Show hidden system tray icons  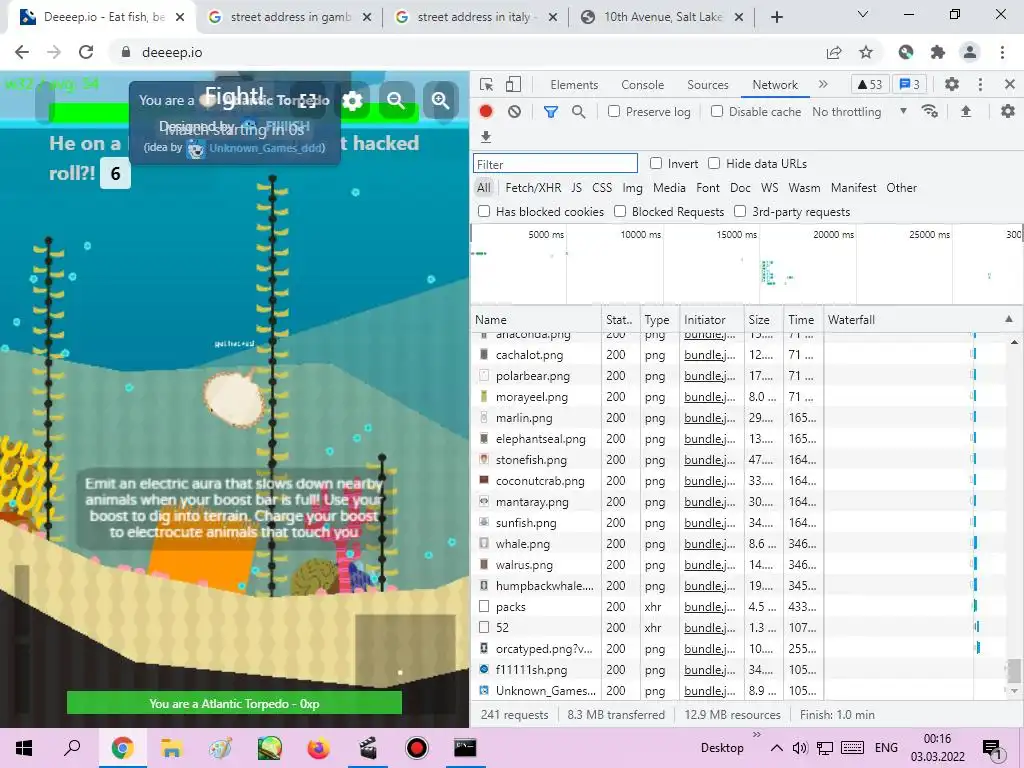click(x=776, y=748)
